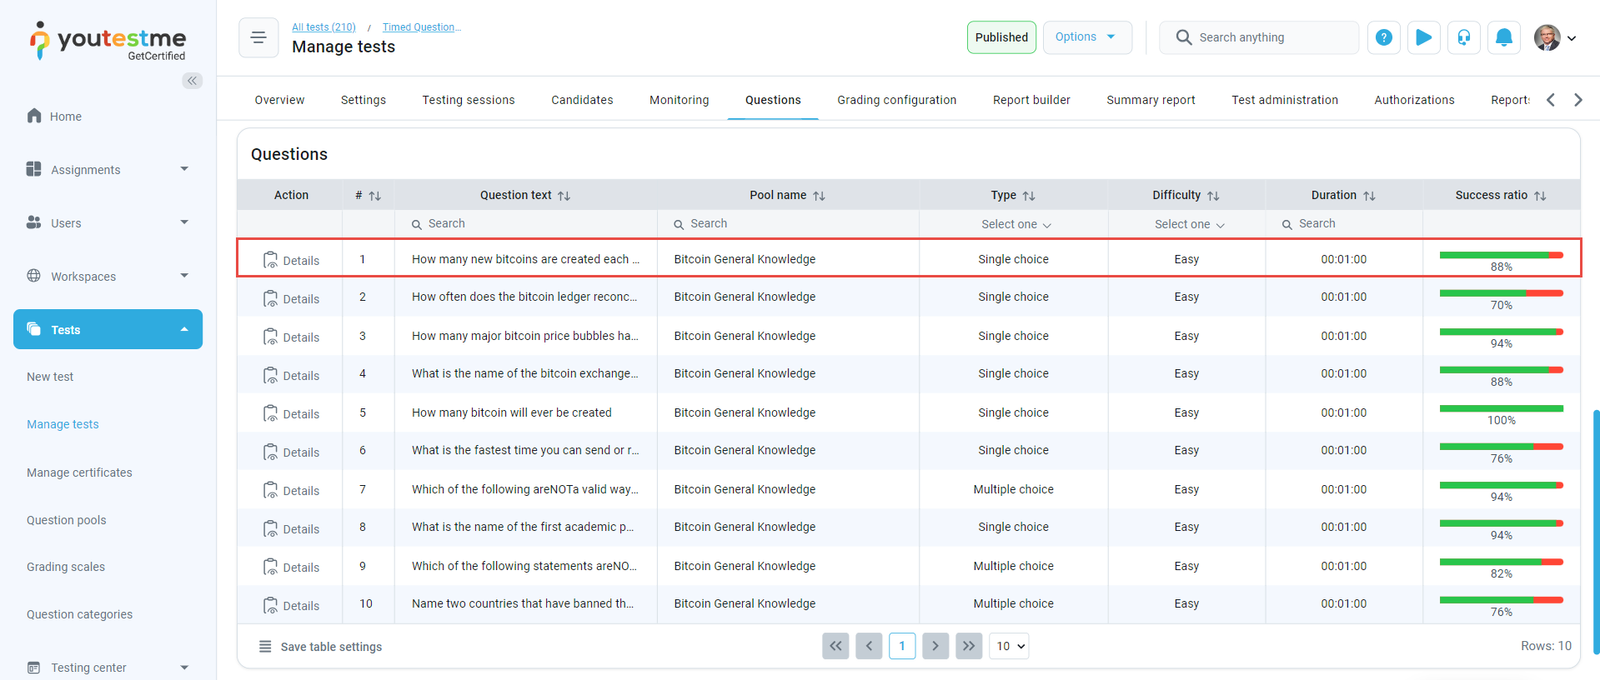Toggle sorting on the Pool name column
The image size is (1600, 680).
point(819,196)
